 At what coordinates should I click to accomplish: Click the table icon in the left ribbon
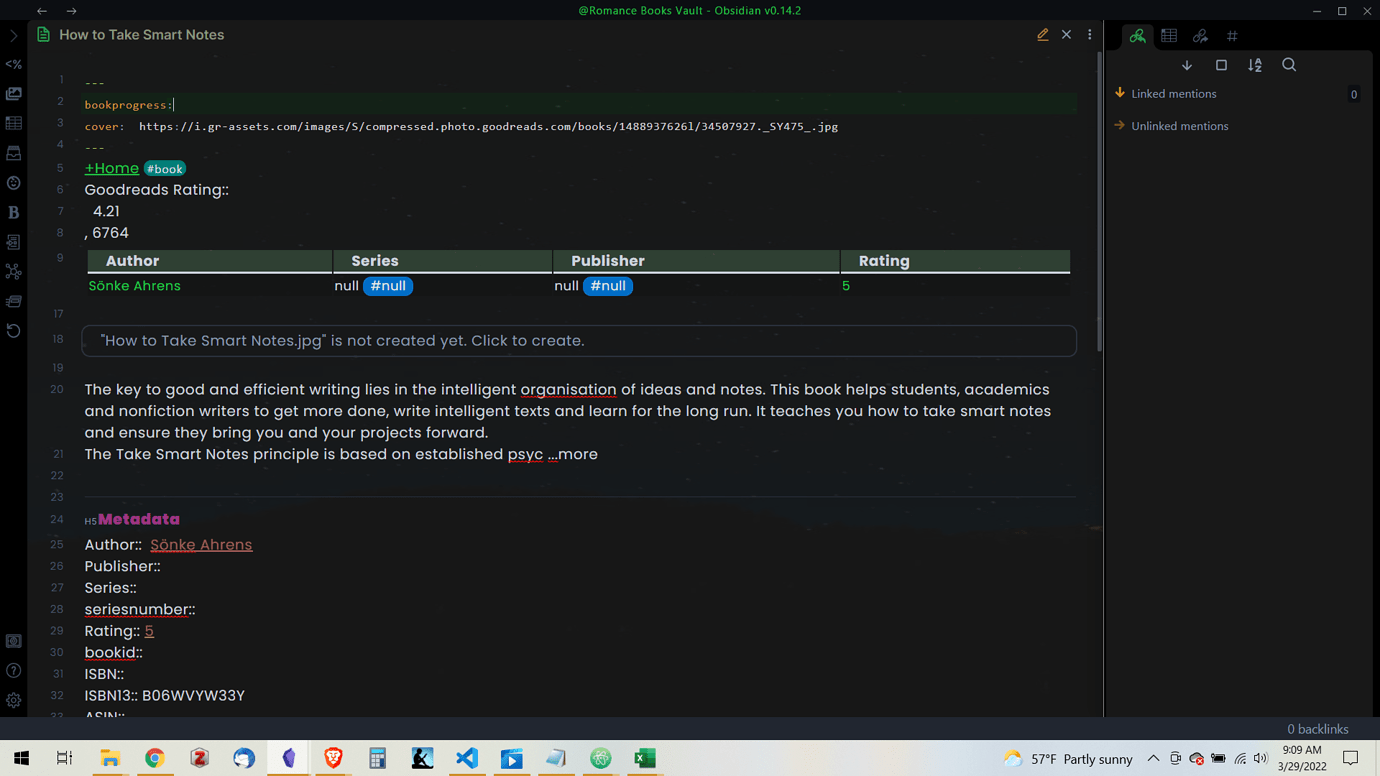[x=13, y=123]
